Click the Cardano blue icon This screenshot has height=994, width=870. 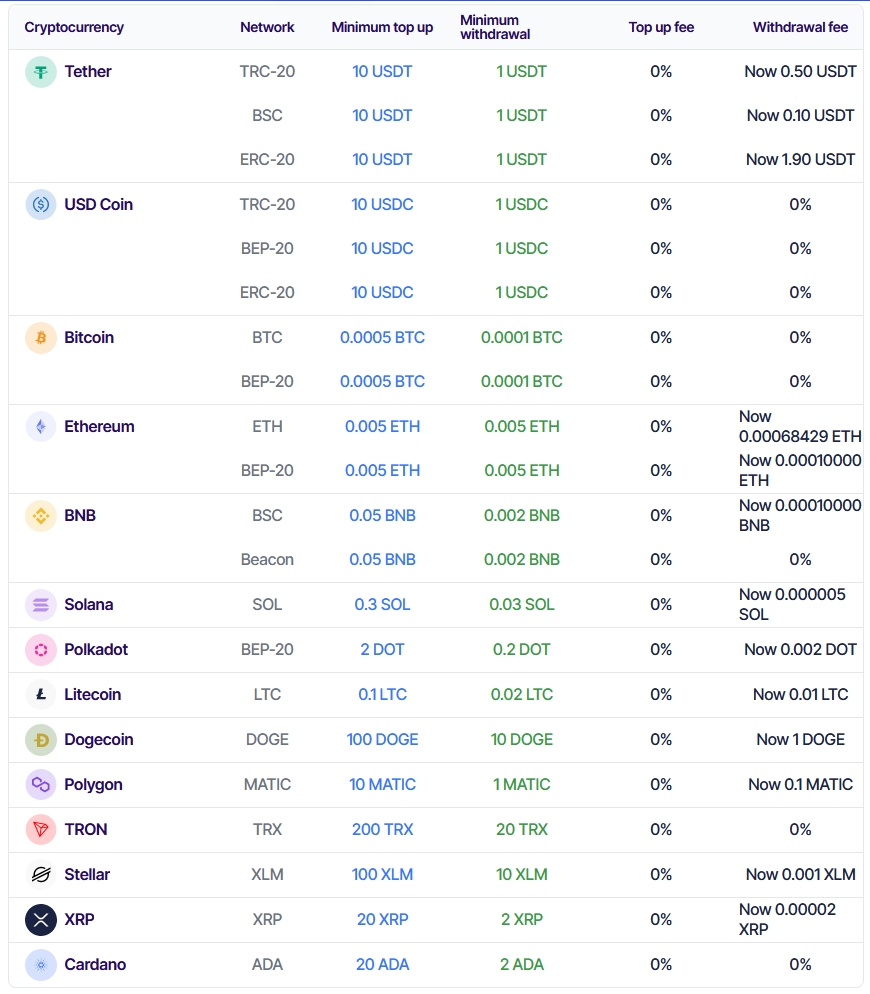pos(41,965)
